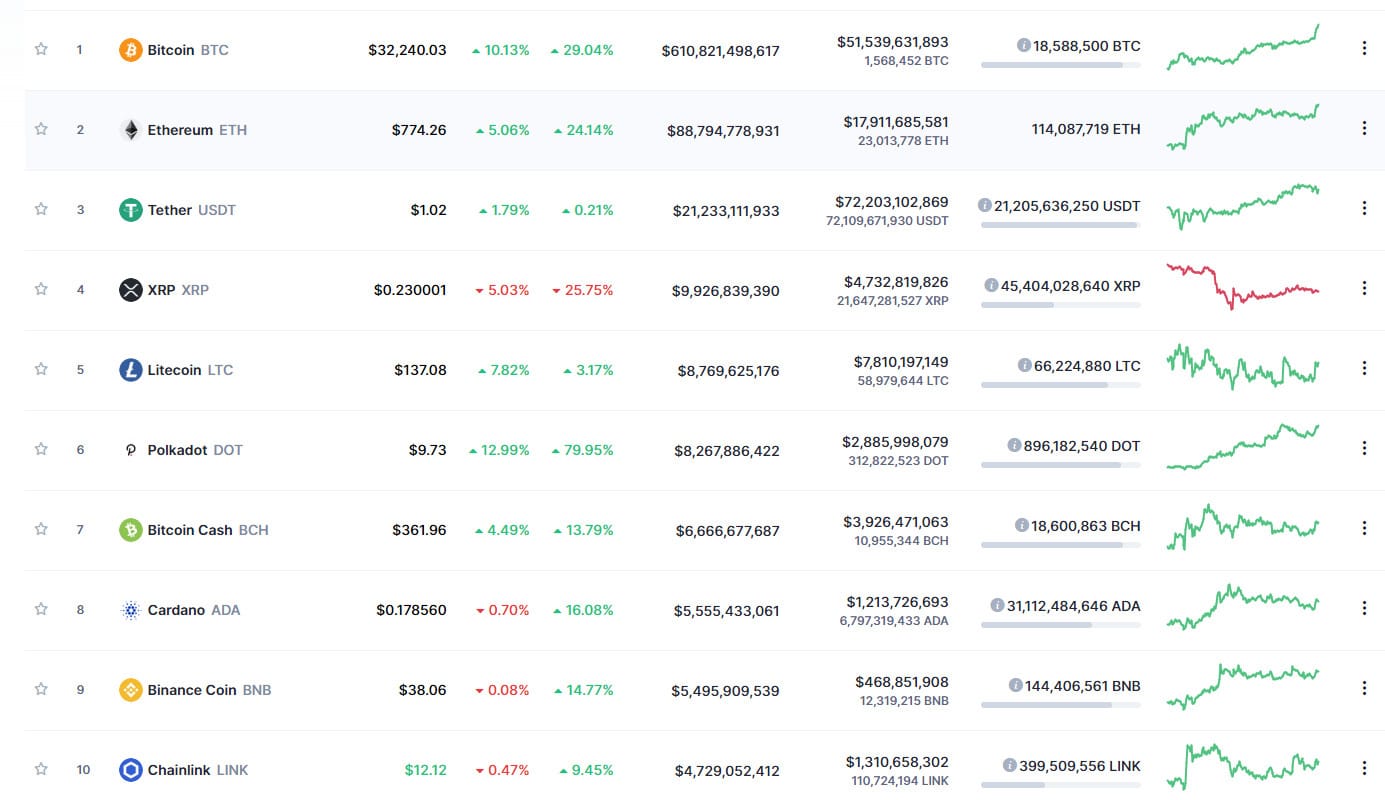Click the yellow Binance Coin logo icon
The width and height of the screenshot is (1385, 800).
(x=131, y=690)
